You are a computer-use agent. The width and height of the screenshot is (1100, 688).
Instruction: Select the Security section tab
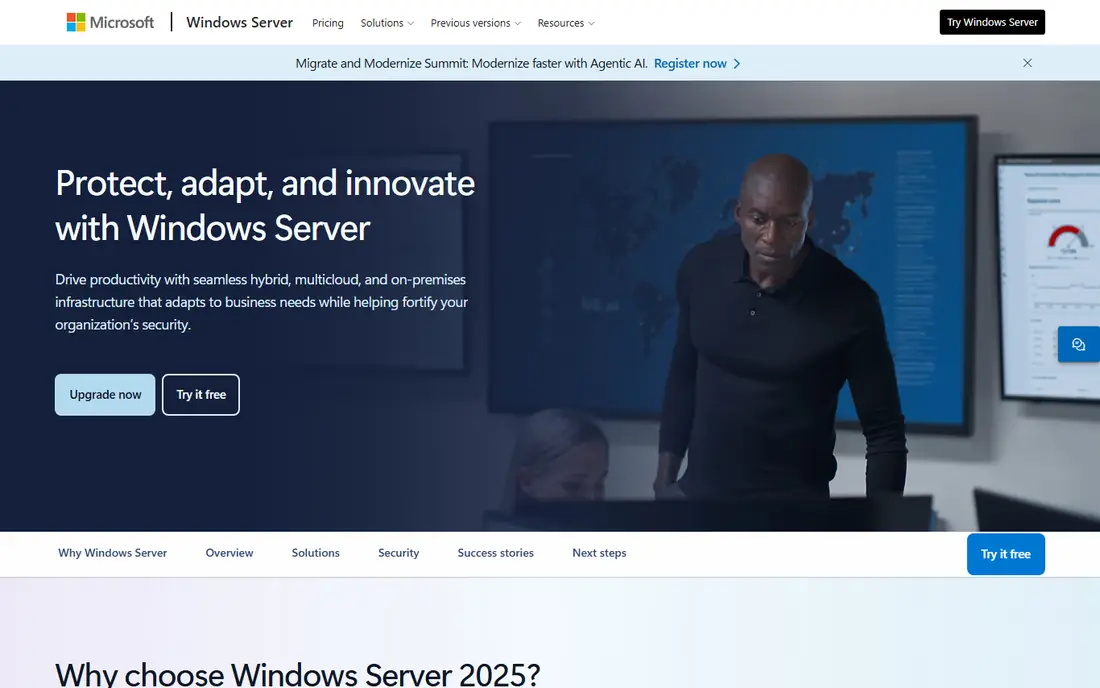pos(398,553)
